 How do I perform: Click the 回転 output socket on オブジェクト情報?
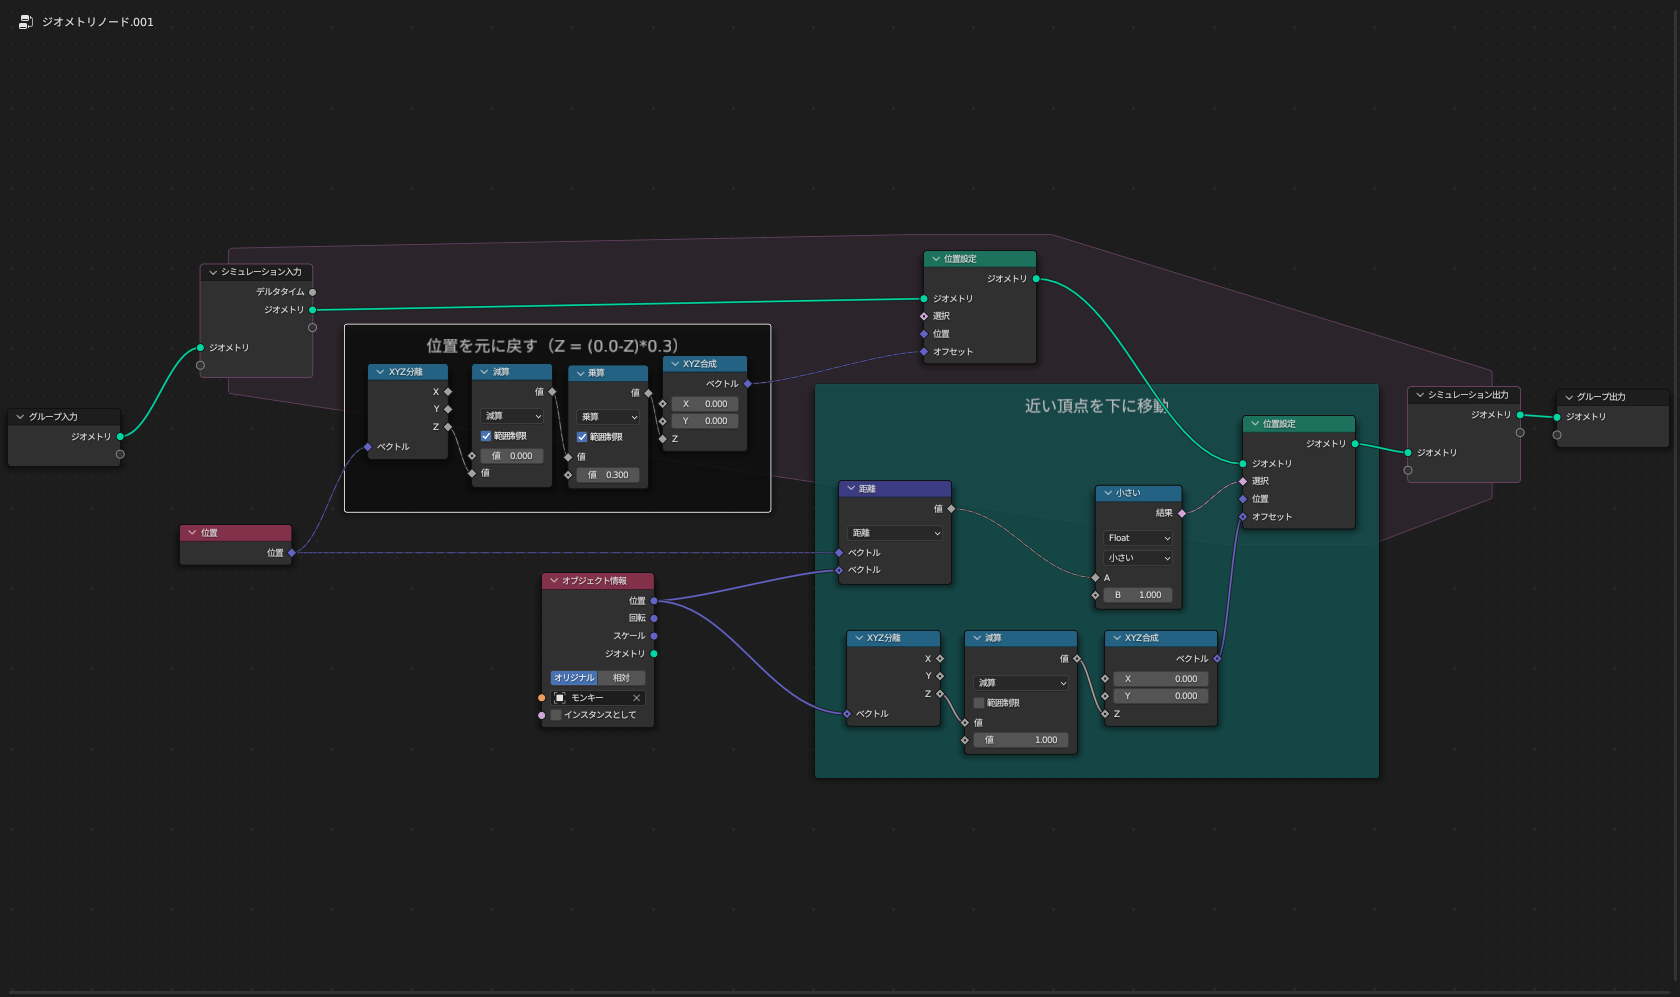654,618
